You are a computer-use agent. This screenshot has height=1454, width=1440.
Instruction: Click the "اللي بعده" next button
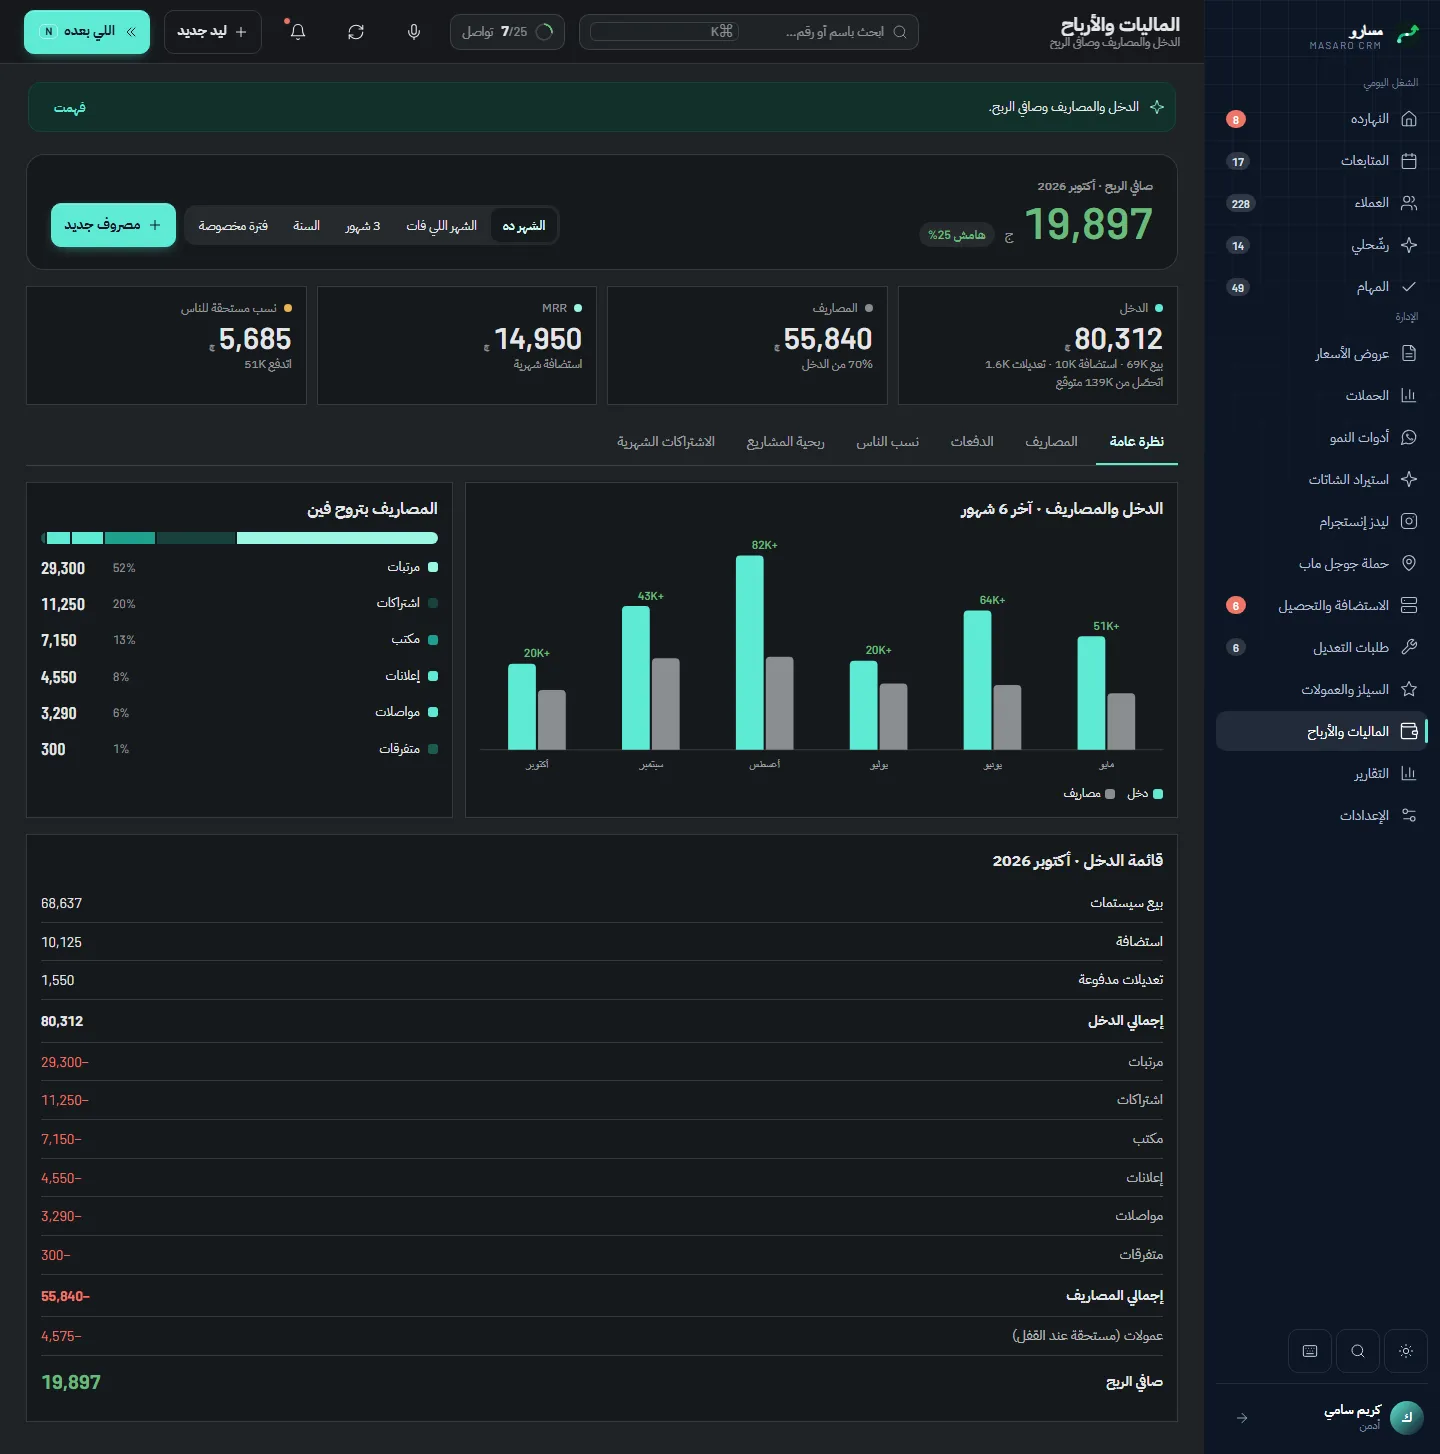pos(87,32)
